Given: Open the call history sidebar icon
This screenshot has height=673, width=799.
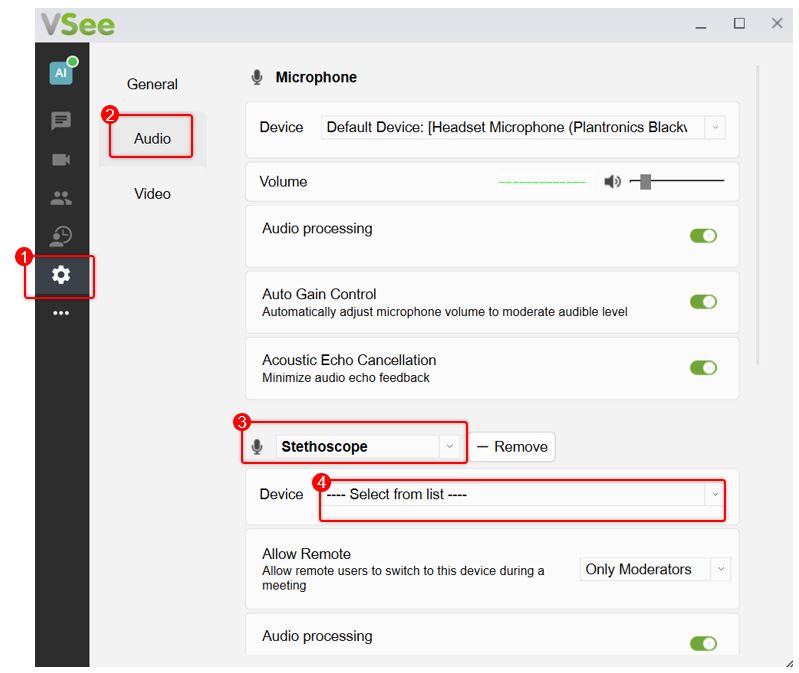Looking at the screenshot, I should (x=61, y=236).
